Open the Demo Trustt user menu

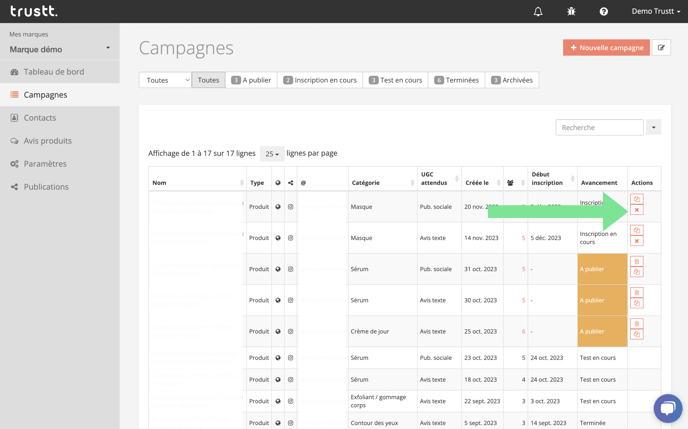[x=656, y=11]
